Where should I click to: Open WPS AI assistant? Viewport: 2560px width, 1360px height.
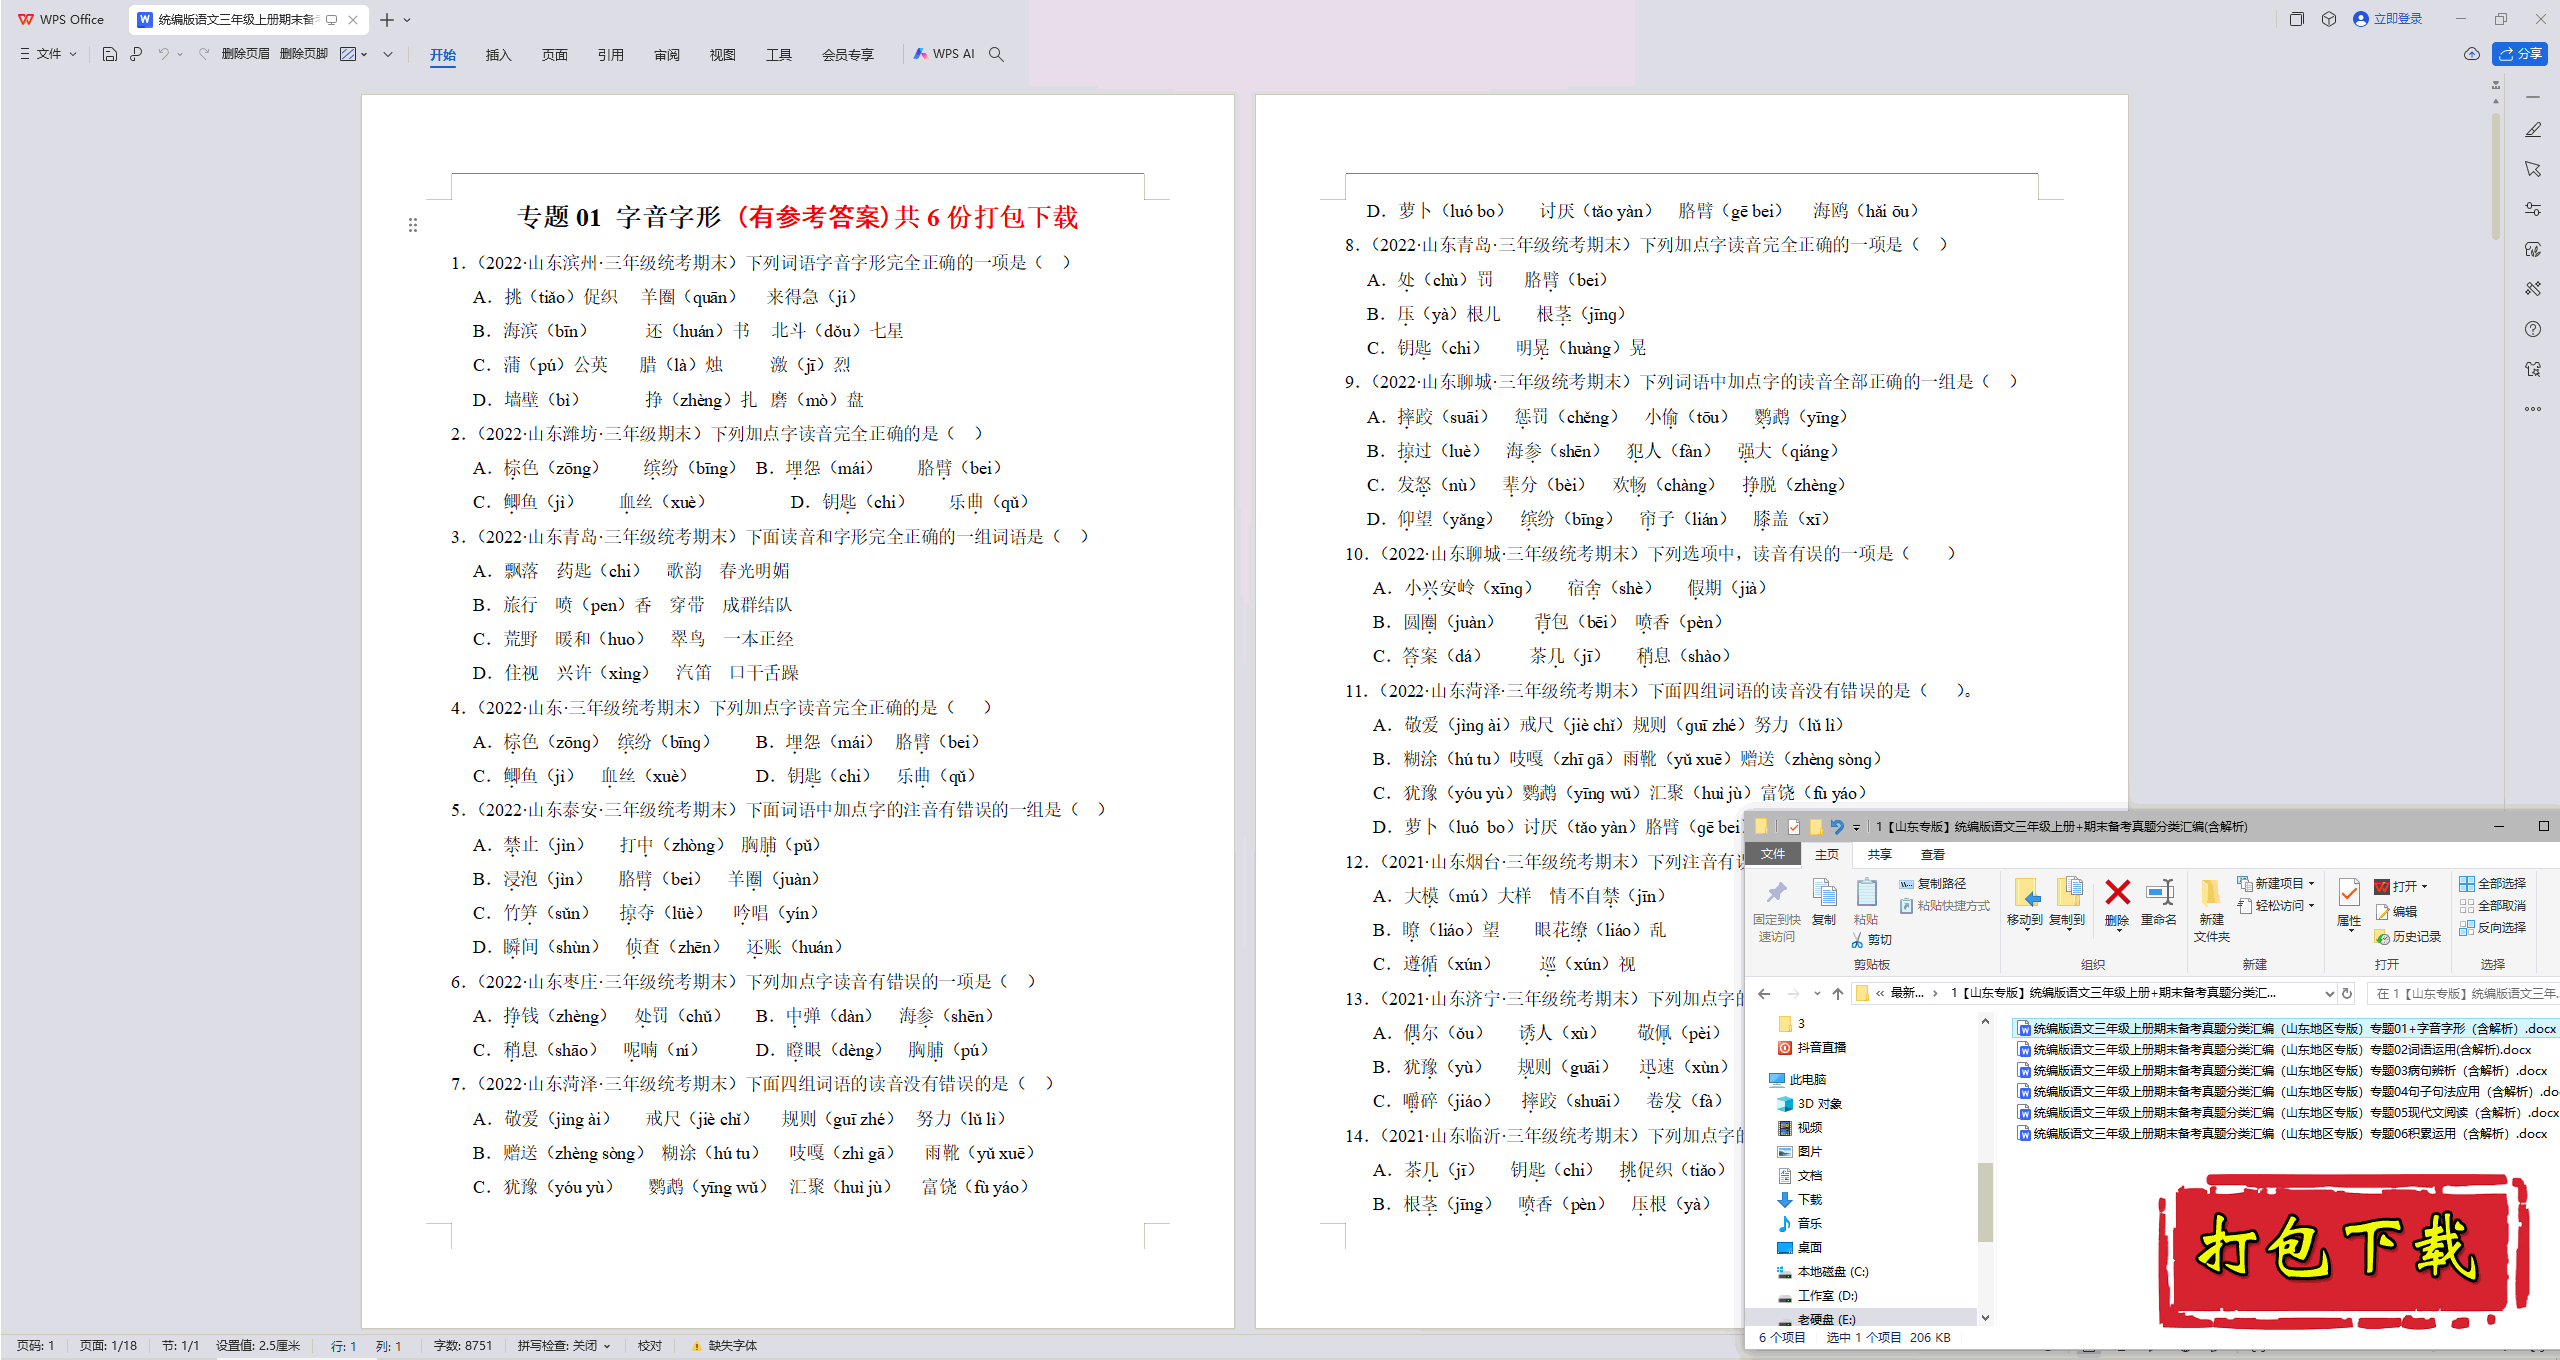tap(943, 54)
